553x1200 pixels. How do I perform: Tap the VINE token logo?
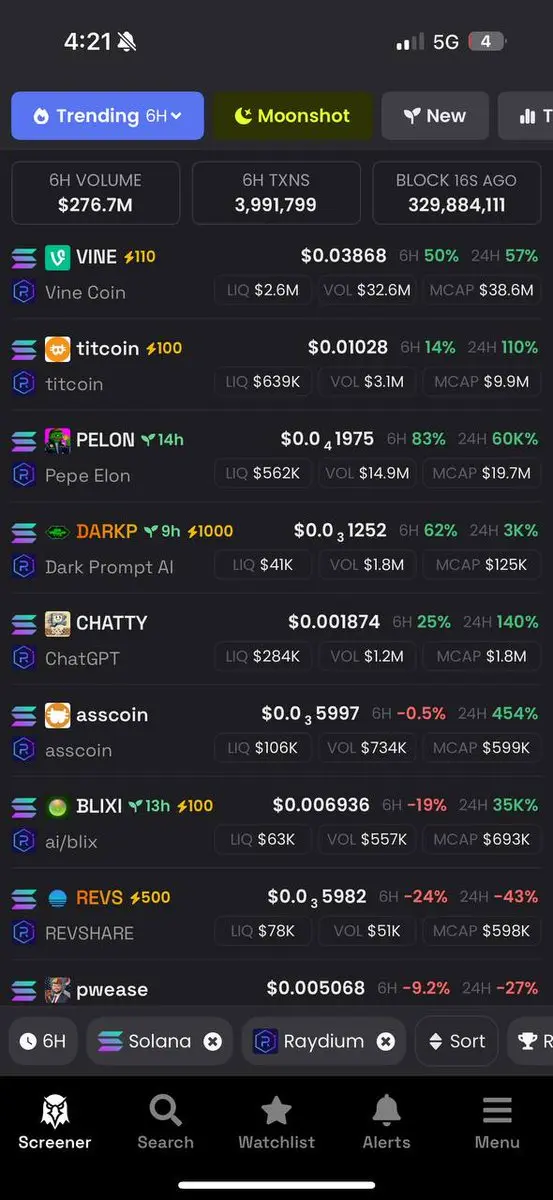[x=58, y=257]
